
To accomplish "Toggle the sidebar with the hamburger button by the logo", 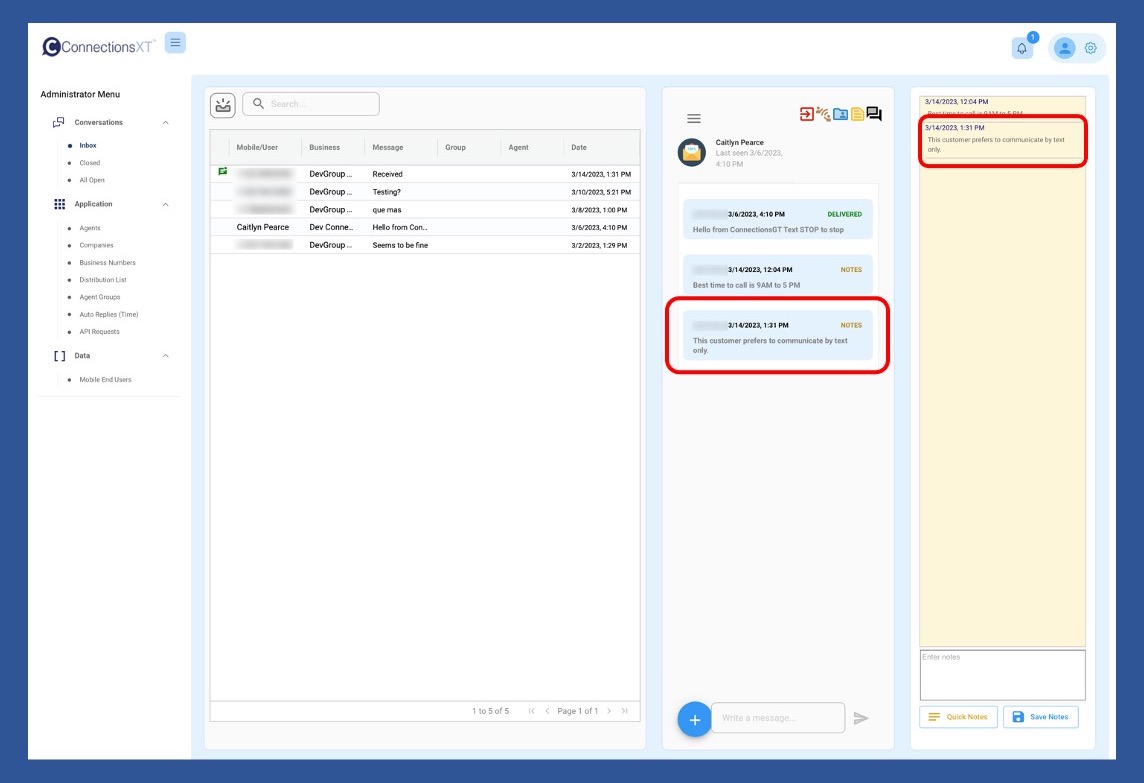I will point(175,42).
